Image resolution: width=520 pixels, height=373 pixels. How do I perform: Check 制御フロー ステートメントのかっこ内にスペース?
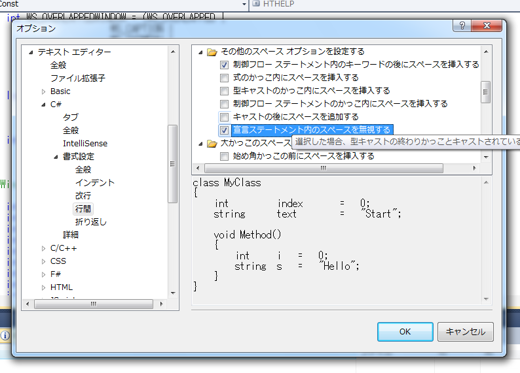coord(224,104)
